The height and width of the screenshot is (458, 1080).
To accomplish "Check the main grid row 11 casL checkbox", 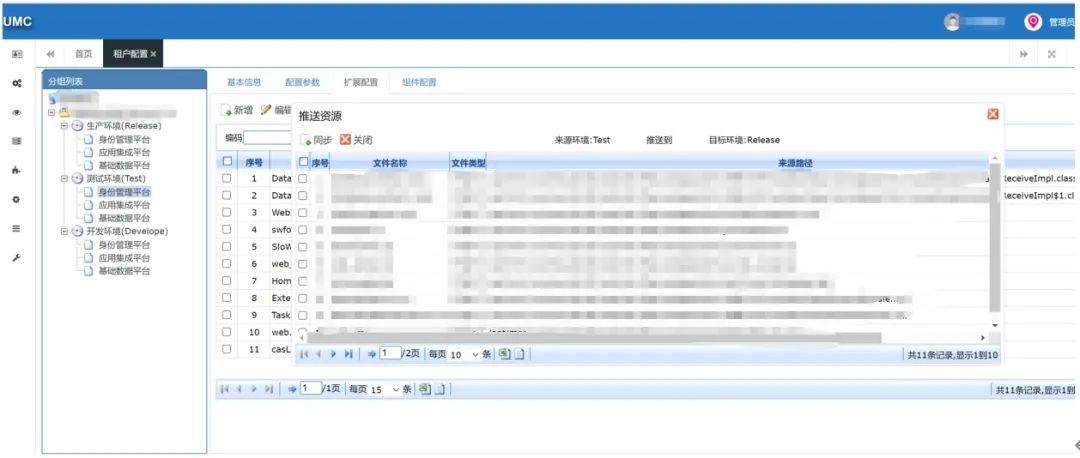I will pyautogui.click(x=227, y=349).
